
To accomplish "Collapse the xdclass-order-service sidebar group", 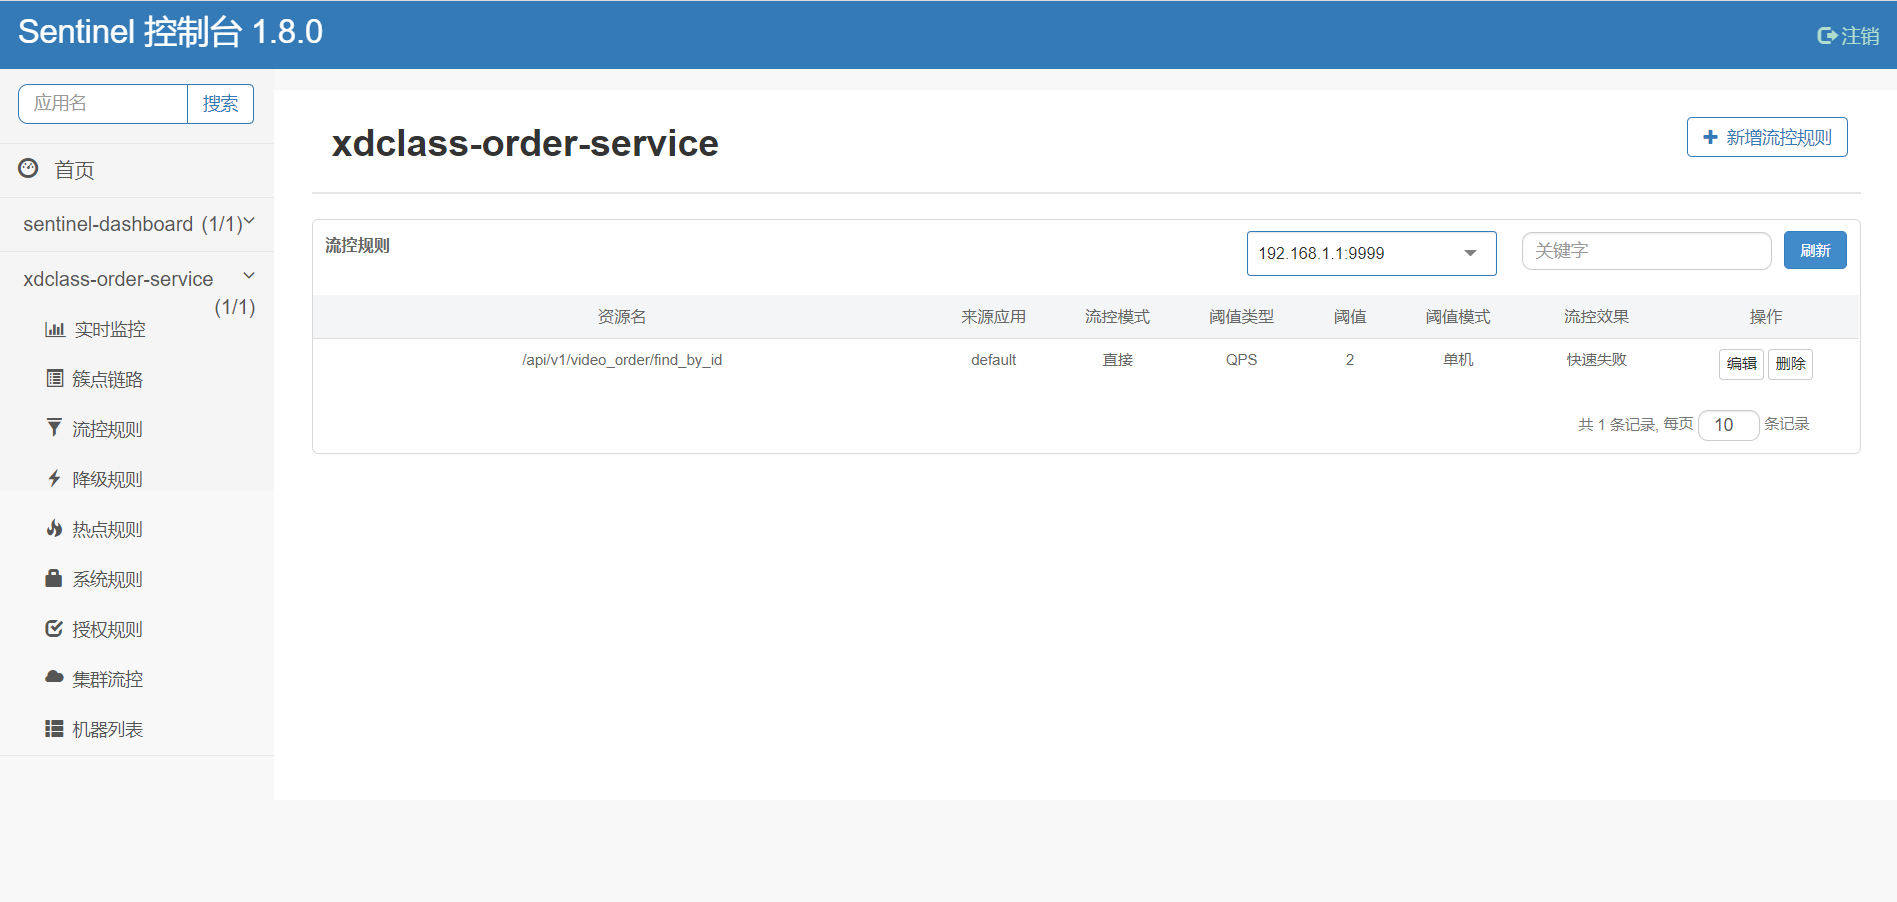I will pos(249,276).
